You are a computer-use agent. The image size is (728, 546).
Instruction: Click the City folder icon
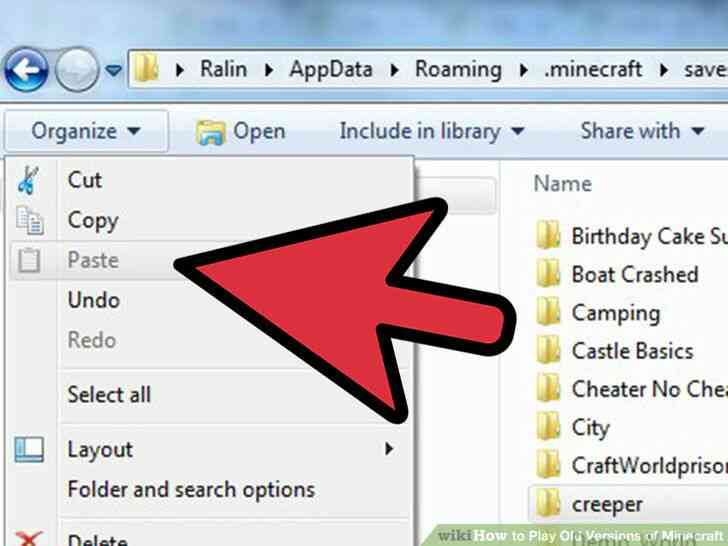tap(548, 426)
